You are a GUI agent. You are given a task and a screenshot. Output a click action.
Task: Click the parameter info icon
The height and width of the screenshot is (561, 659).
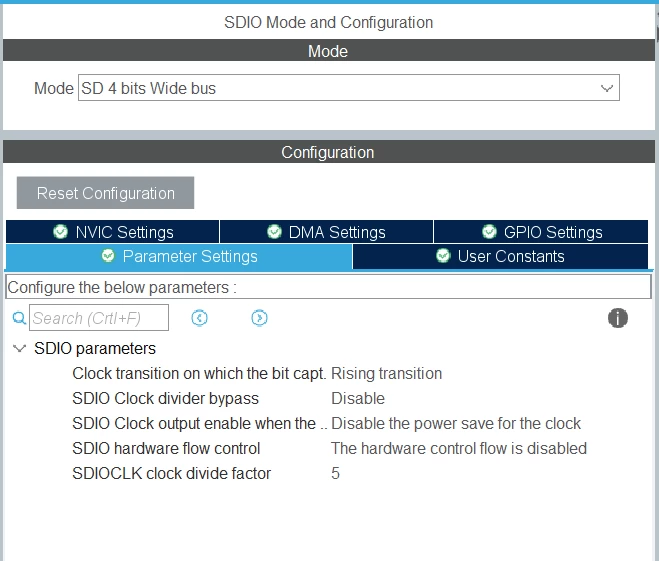click(618, 318)
